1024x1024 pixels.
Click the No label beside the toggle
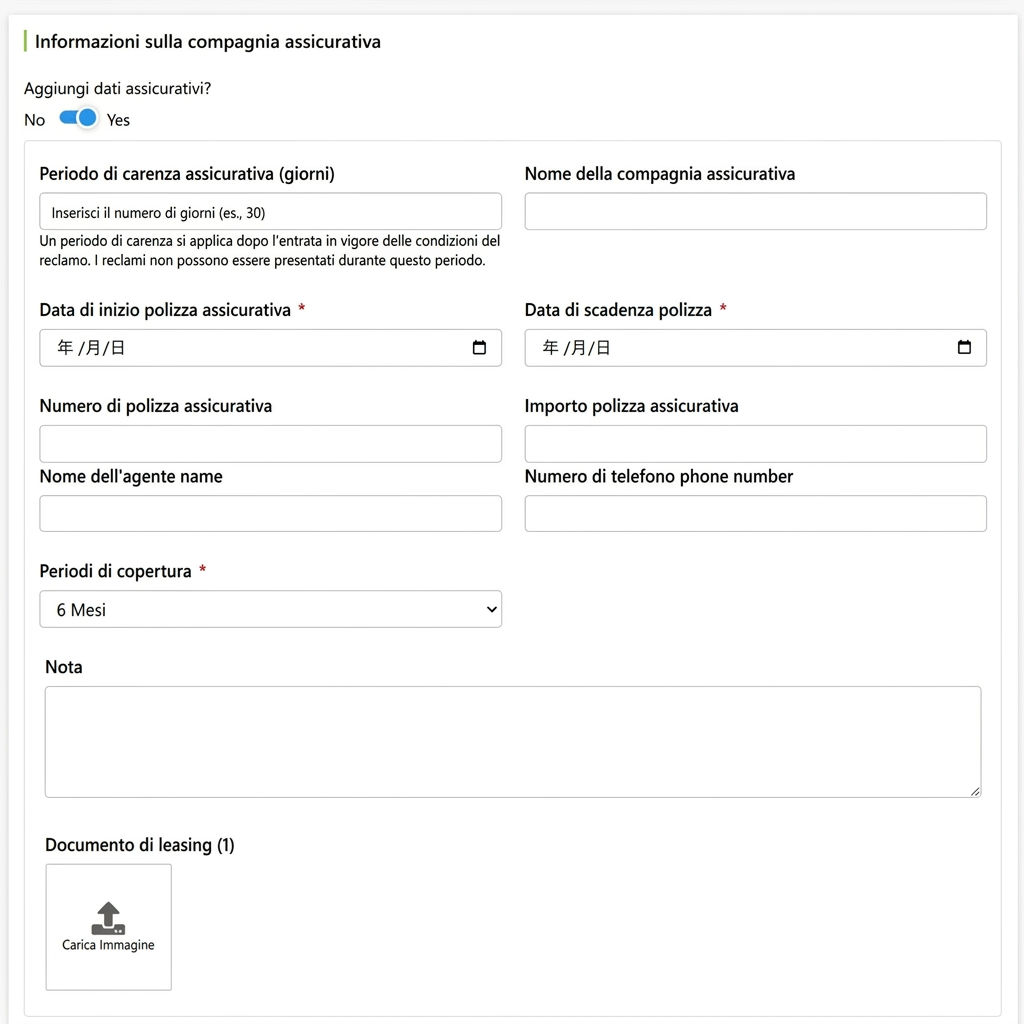point(35,120)
